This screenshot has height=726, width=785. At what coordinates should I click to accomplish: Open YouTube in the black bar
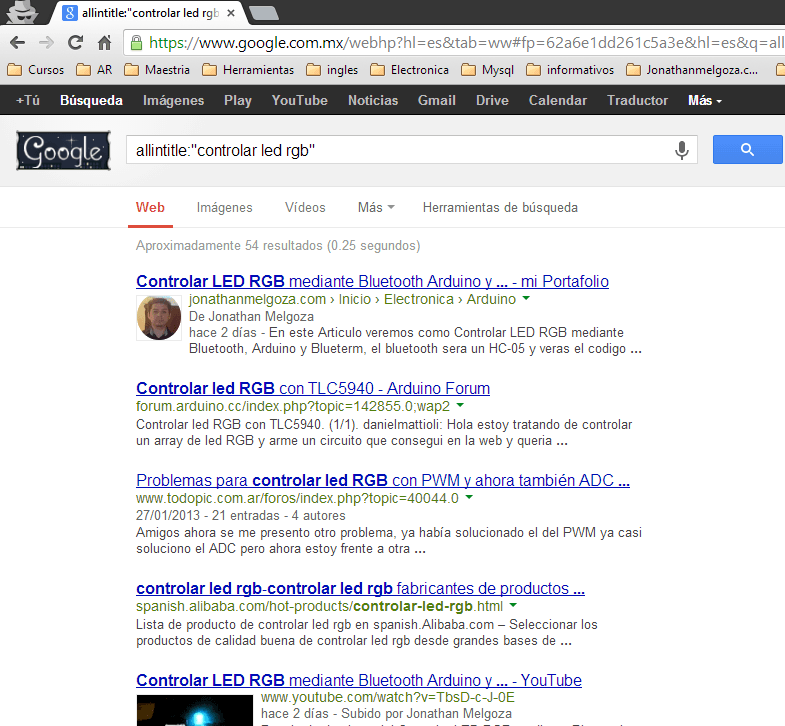pyautogui.click(x=299, y=100)
